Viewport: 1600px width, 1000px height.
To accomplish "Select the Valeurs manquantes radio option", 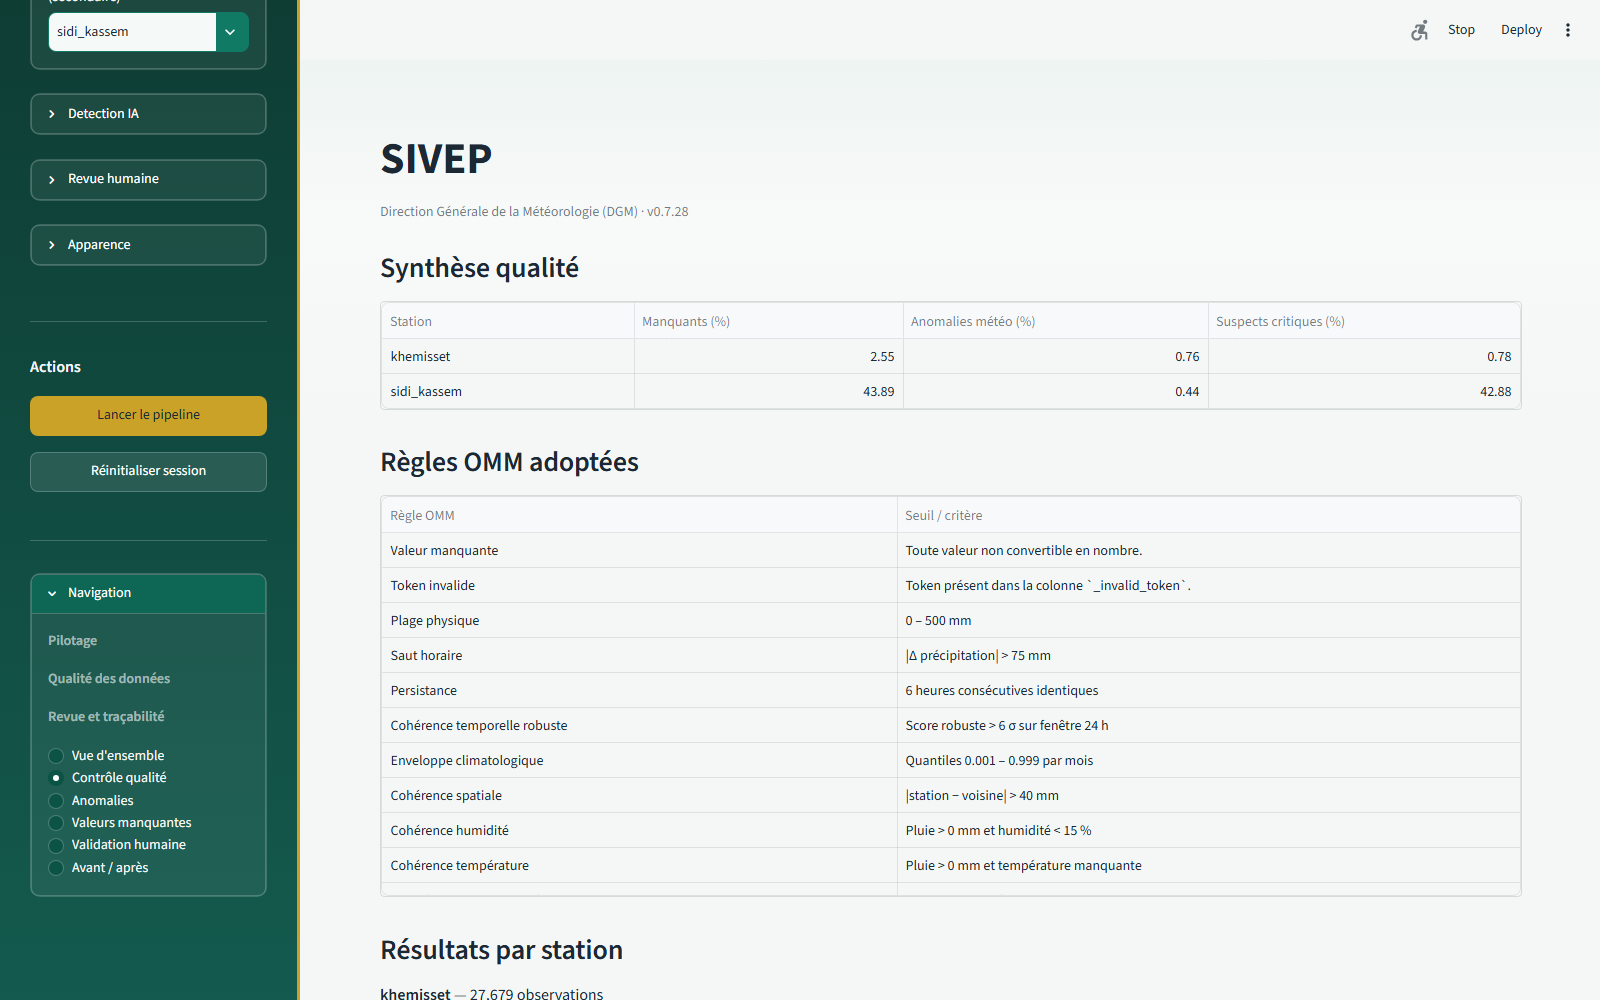I will point(120,823).
